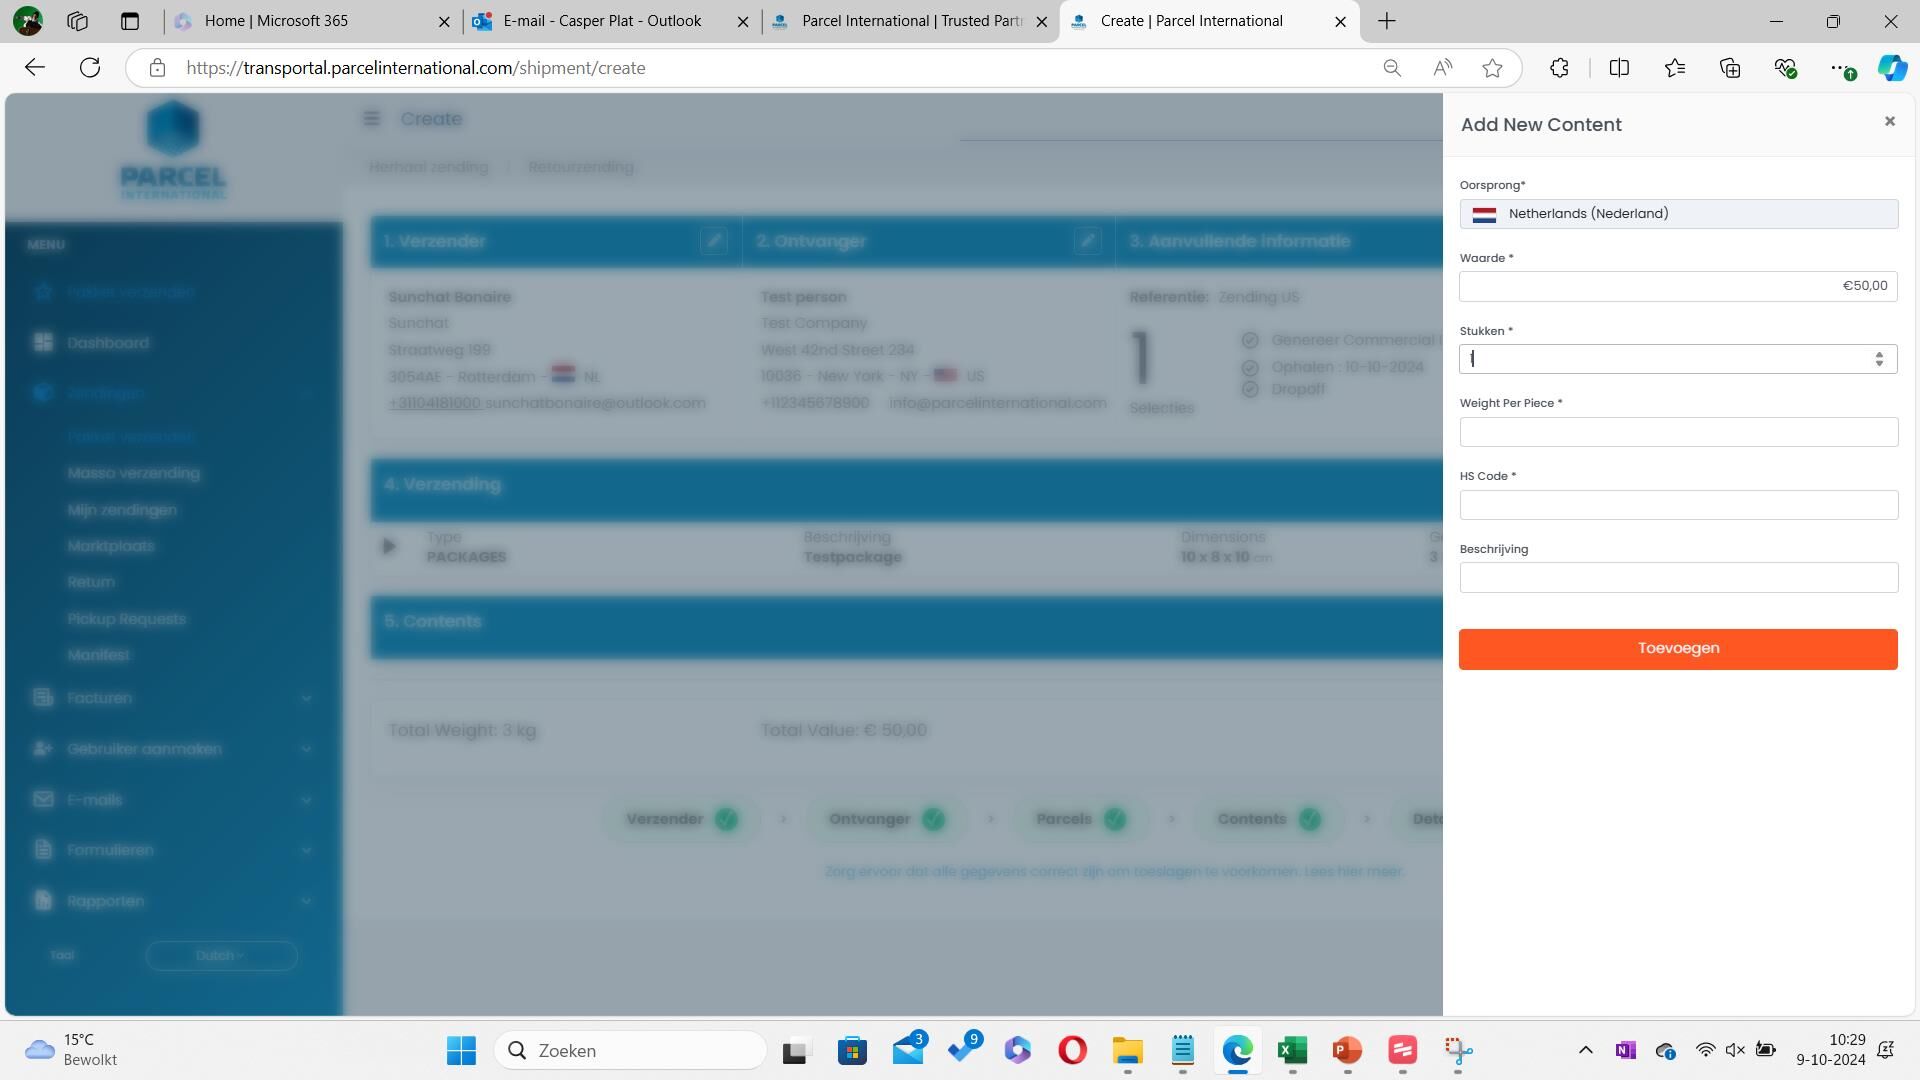Switch to Home Microsoft 365 tab

tap(276, 21)
